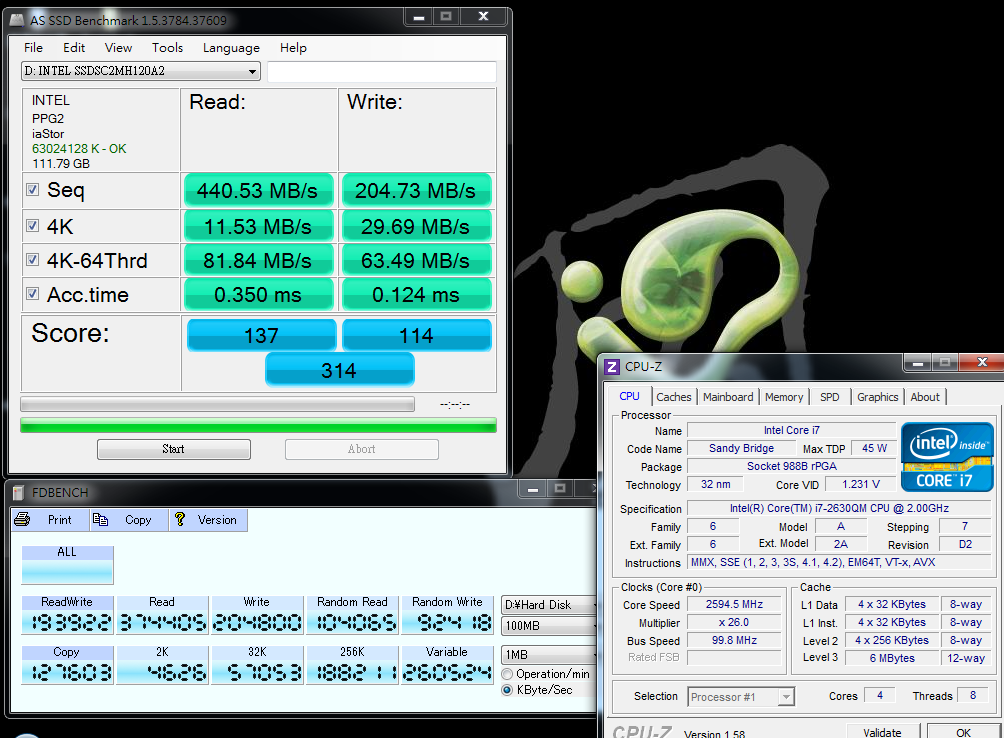
Task: Click the 2K test button in FDBENCH
Action: tap(162, 665)
